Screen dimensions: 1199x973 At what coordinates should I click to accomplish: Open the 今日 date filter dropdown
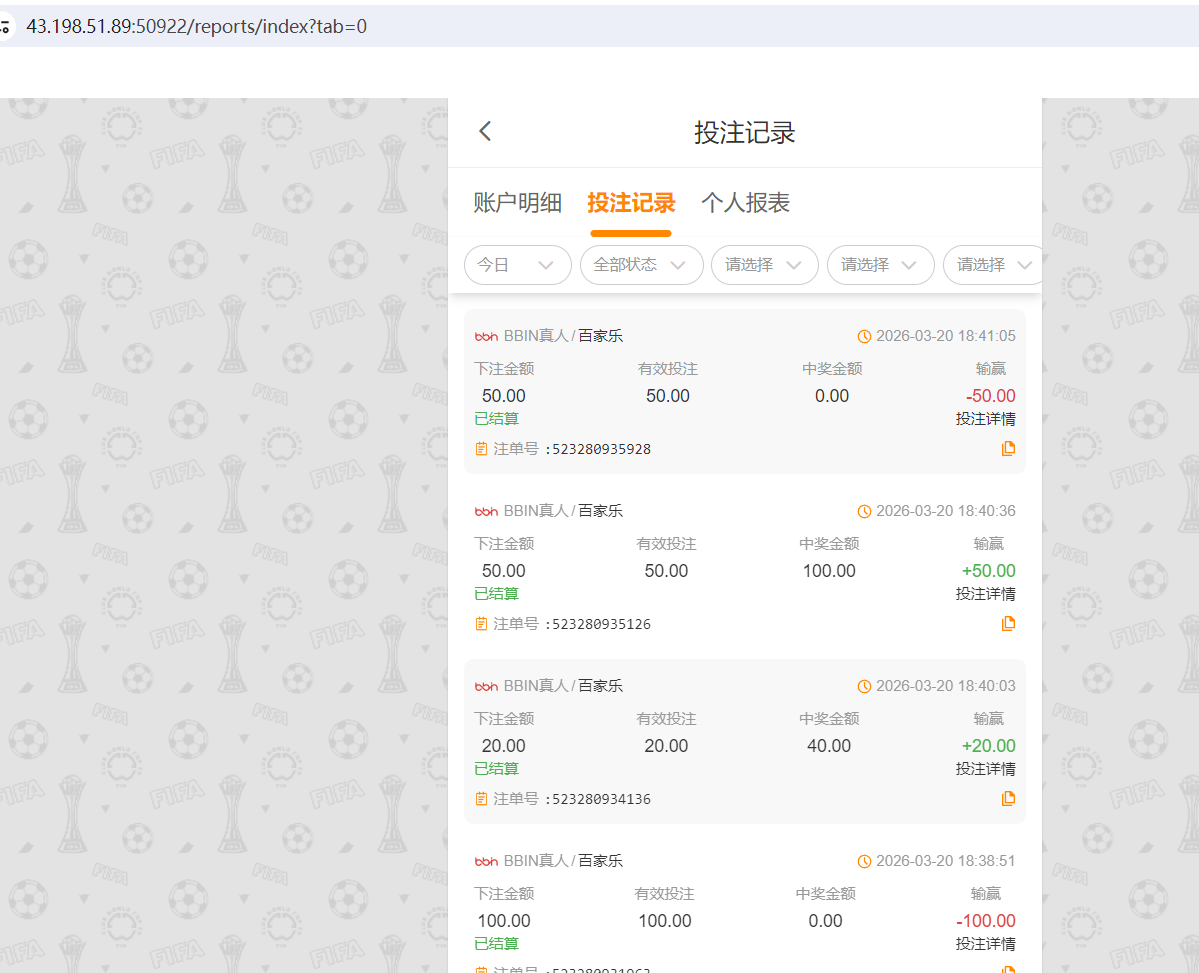click(x=517, y=265)
